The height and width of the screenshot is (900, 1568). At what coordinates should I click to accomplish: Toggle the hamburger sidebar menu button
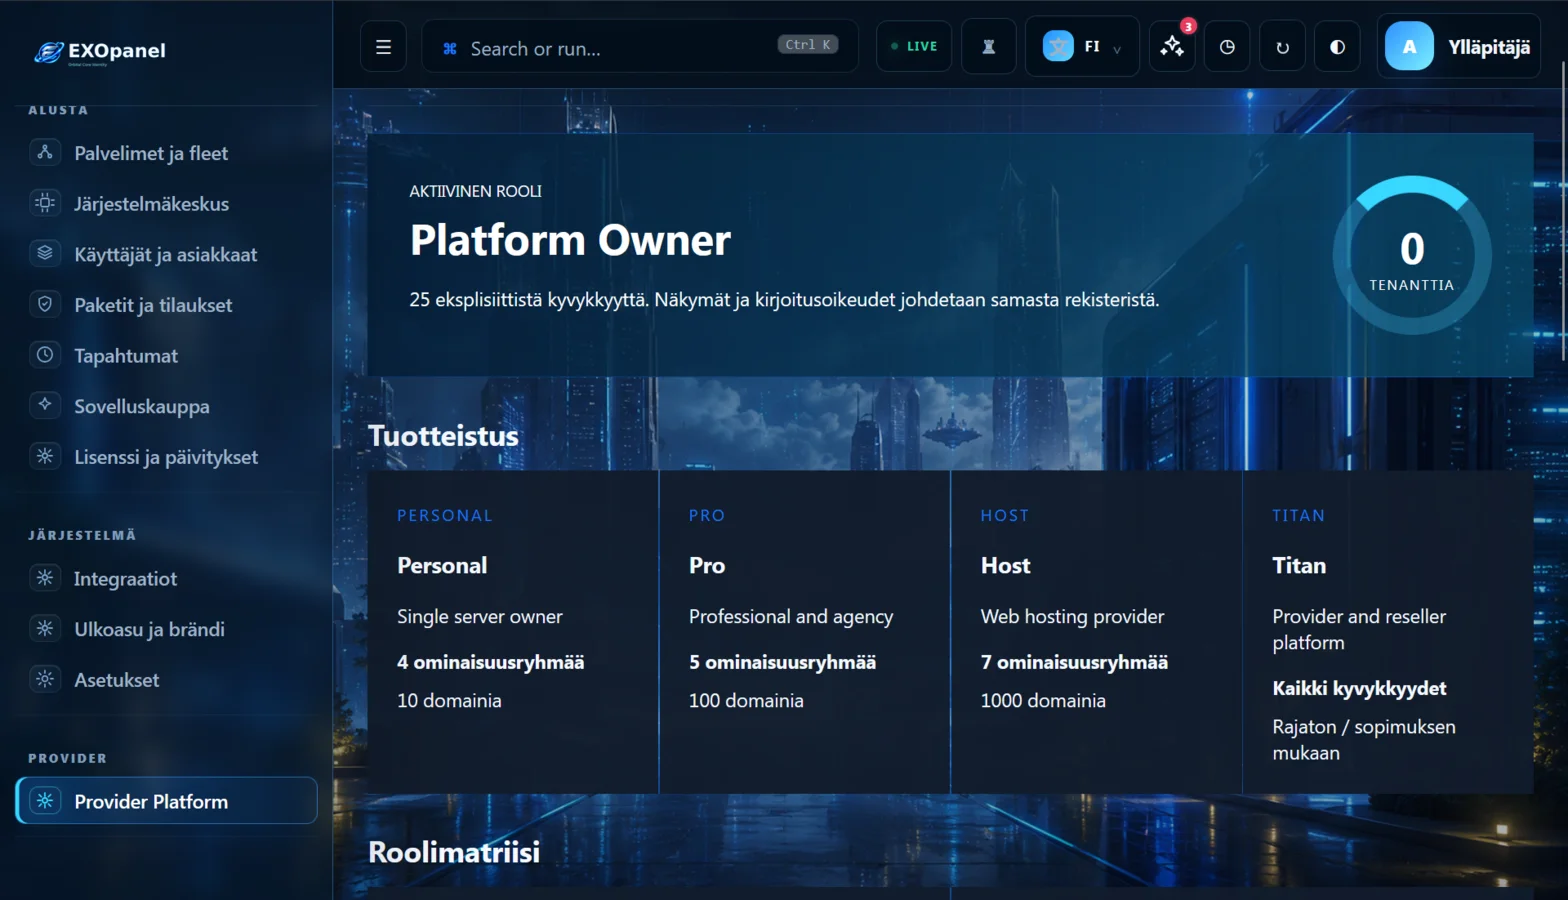pyautogui.click(x=383, y=47)
